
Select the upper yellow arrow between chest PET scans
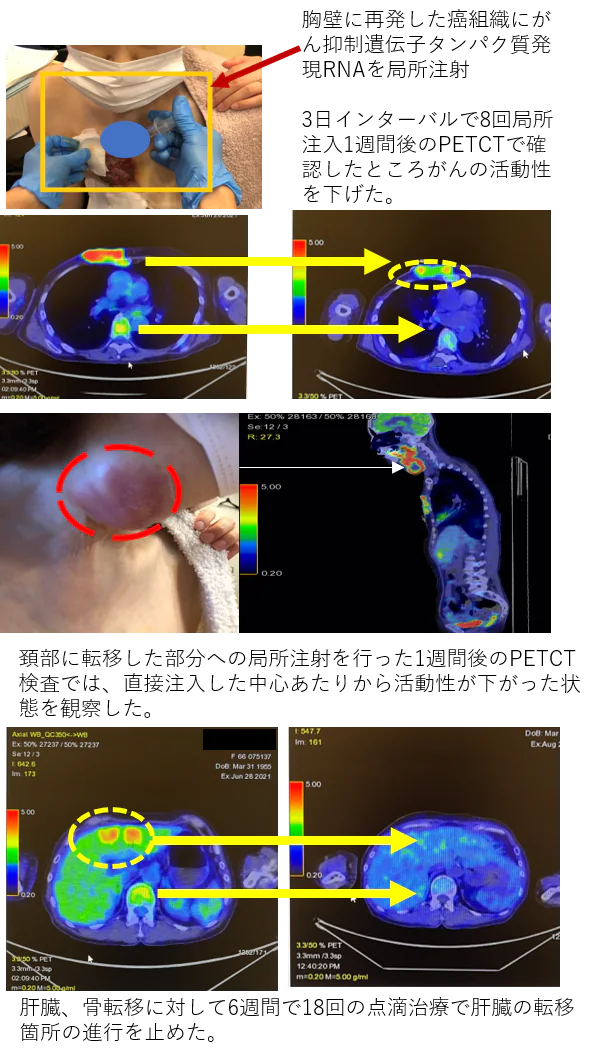coord(268,261)
